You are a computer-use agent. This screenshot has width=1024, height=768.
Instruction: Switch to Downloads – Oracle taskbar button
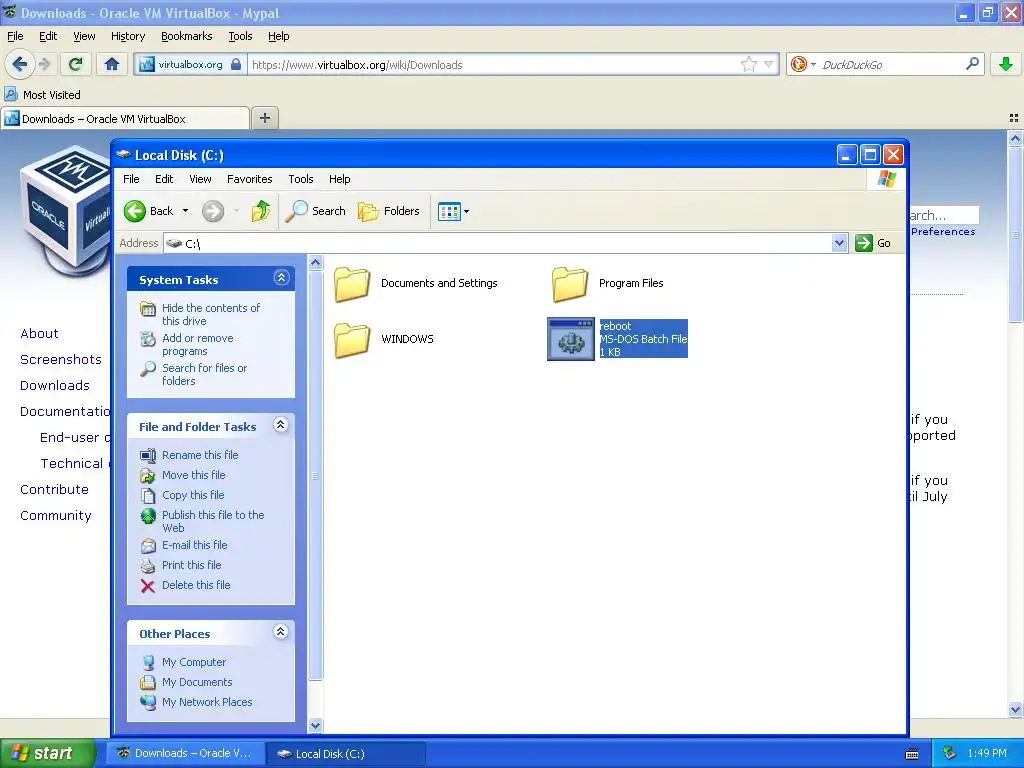(185, 754)
